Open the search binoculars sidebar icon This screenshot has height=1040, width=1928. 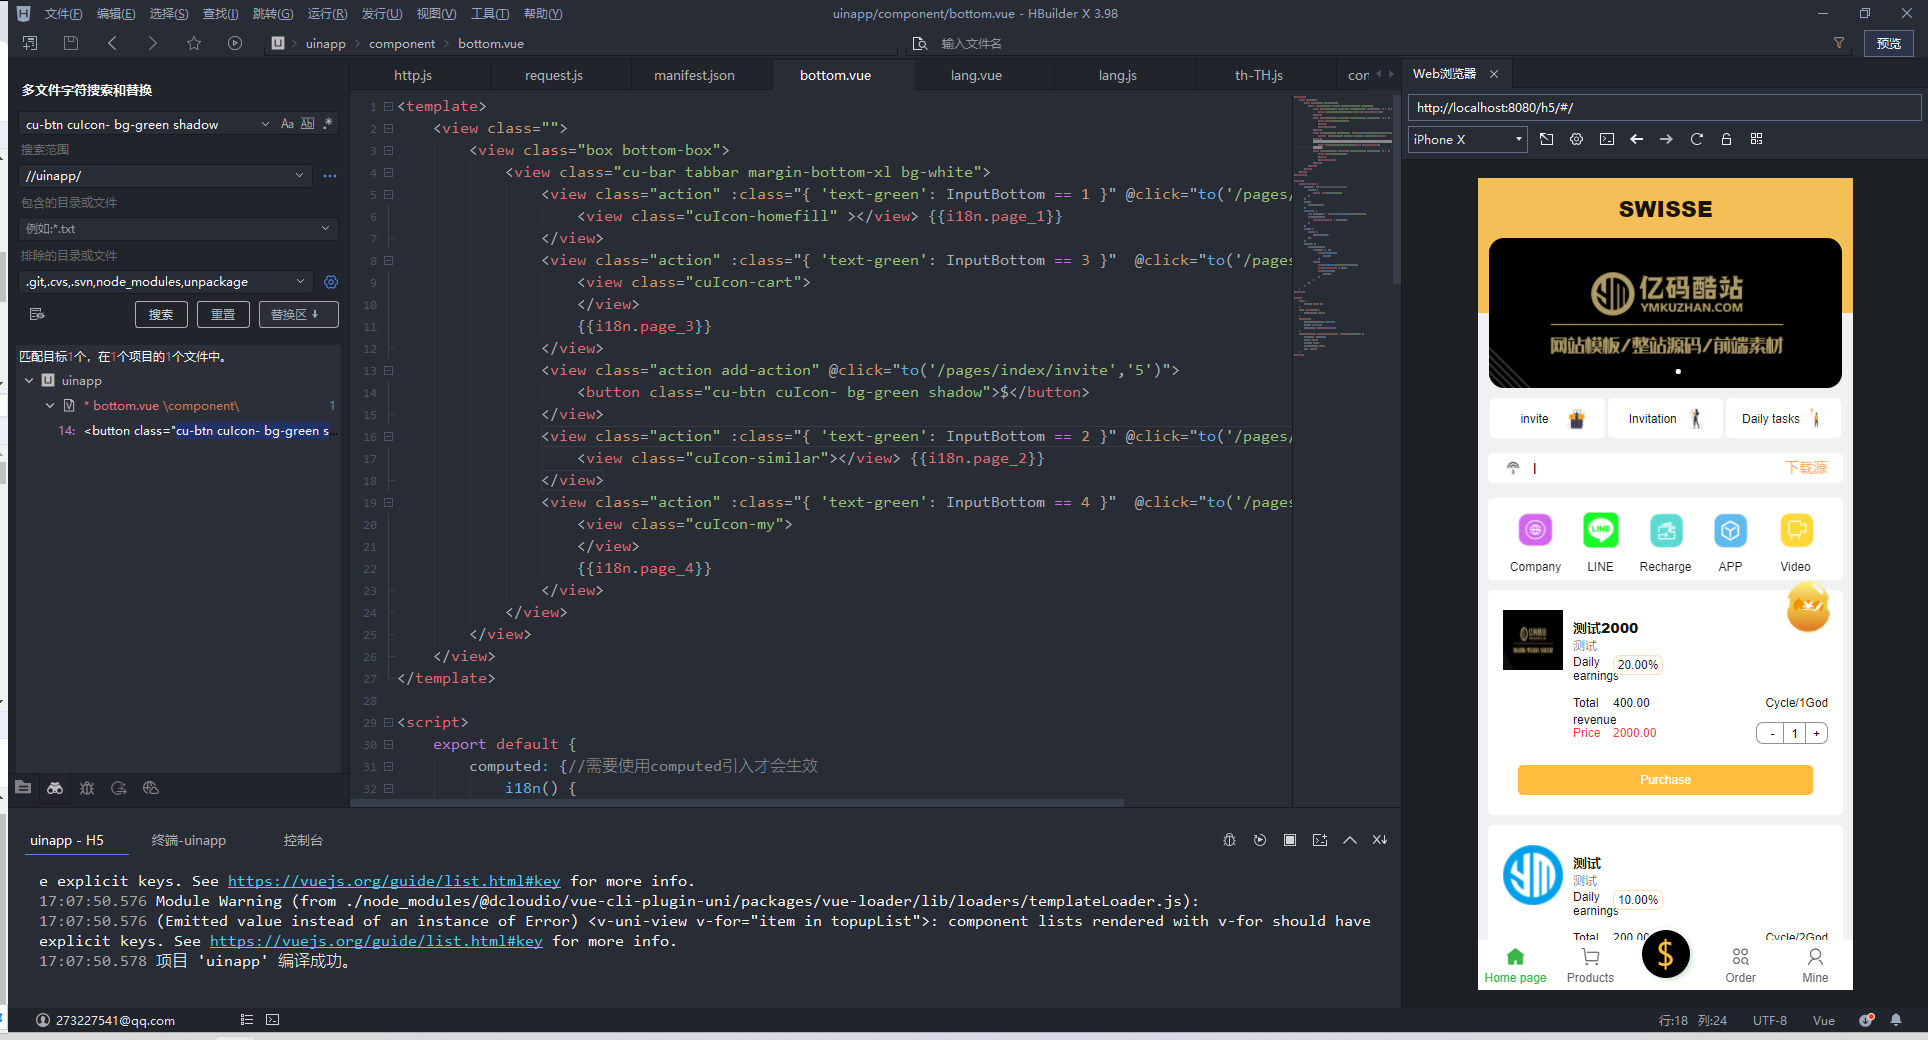tap(55, 788)
